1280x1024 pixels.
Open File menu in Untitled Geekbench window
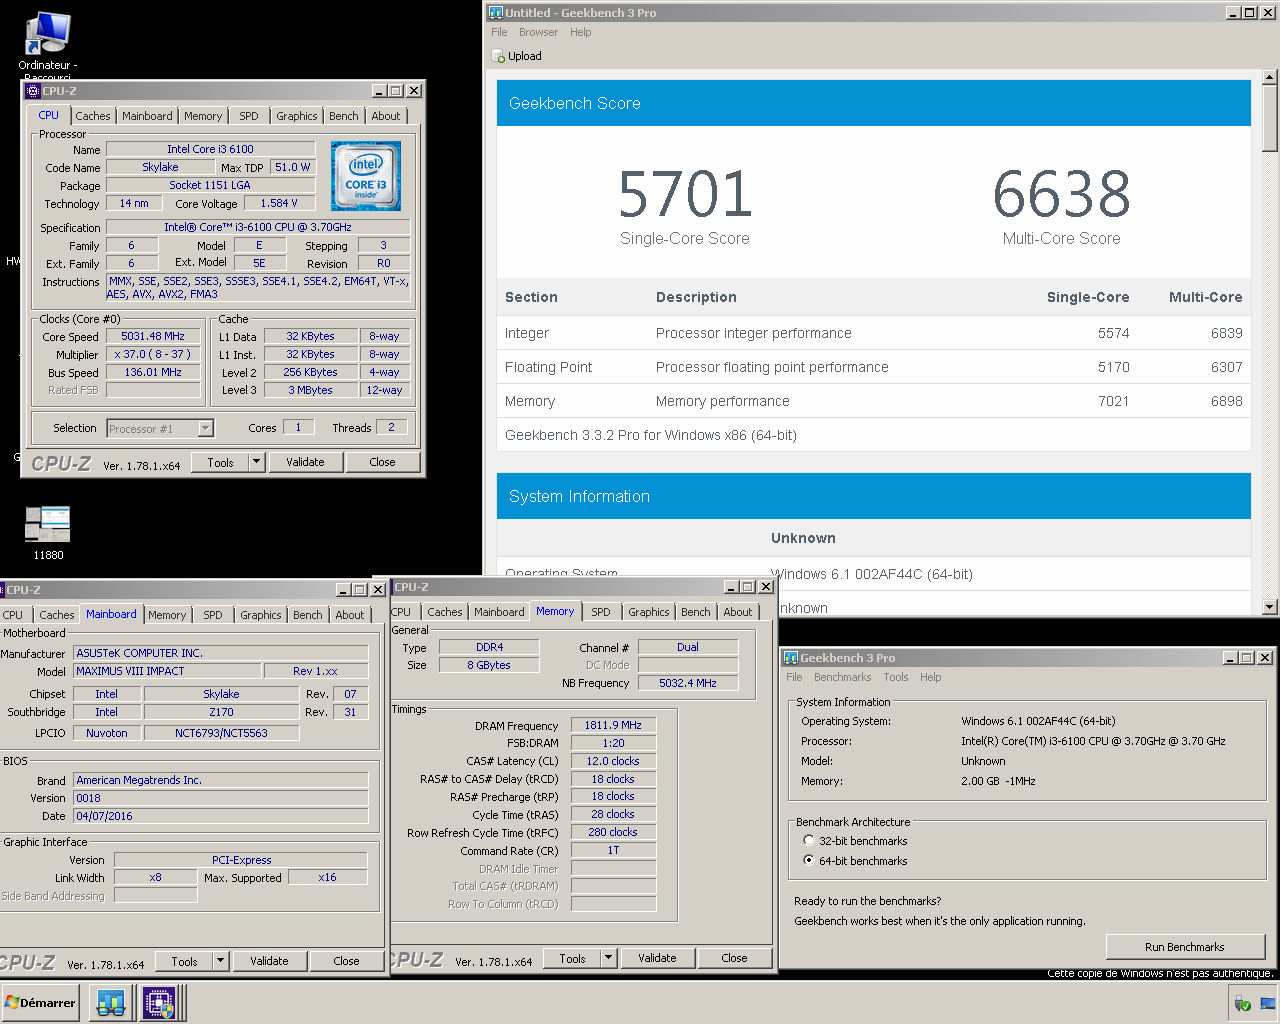pos(499,32)
